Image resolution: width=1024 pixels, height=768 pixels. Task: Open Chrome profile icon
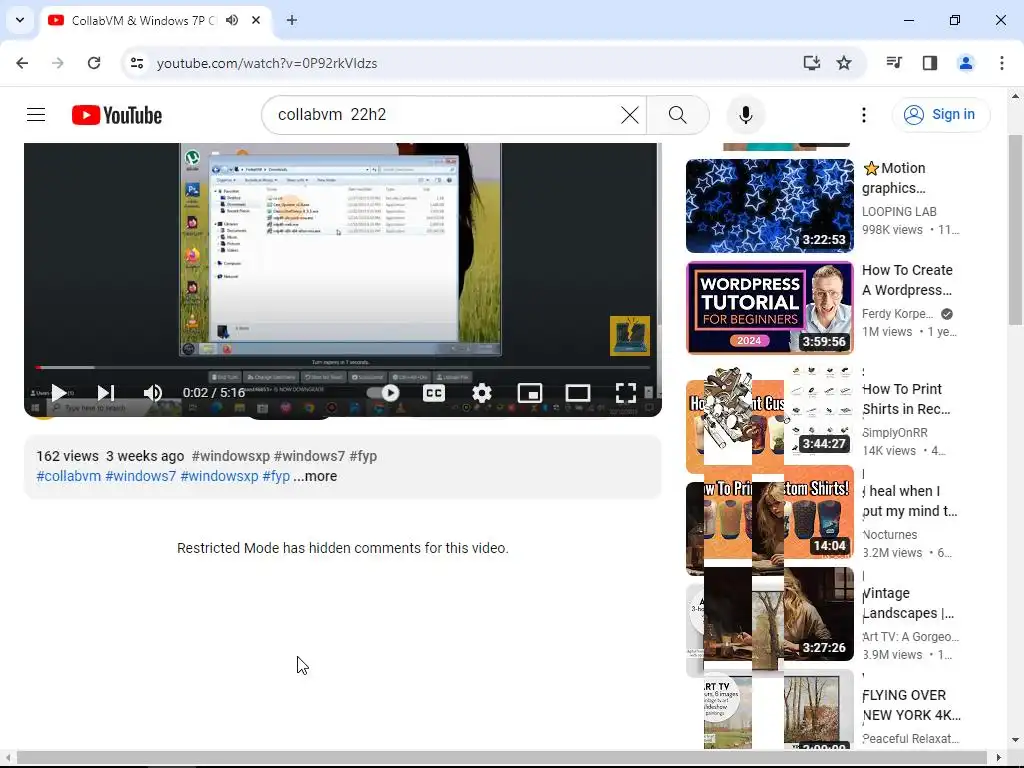point(965,63)
